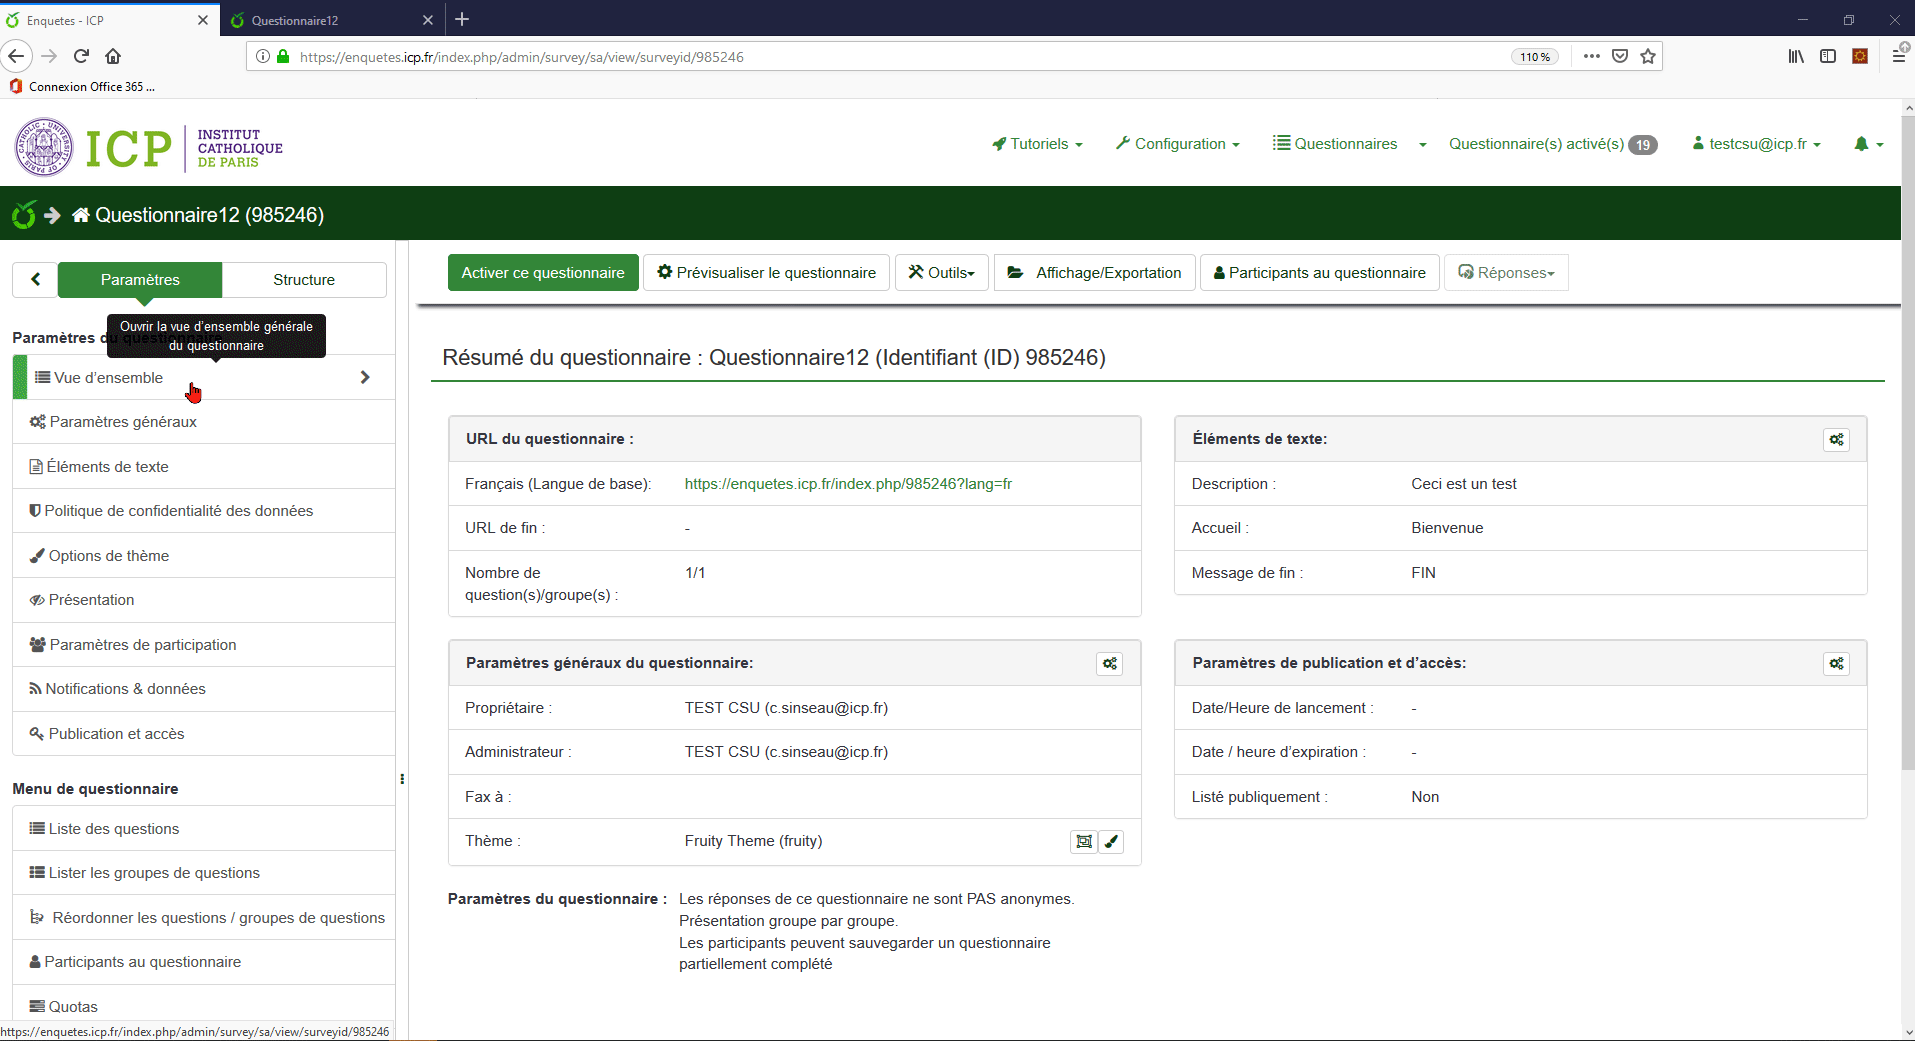This screenshot has width=1915, height=1041.
Task: Expand the Outils dropdown
Action: 941,273
